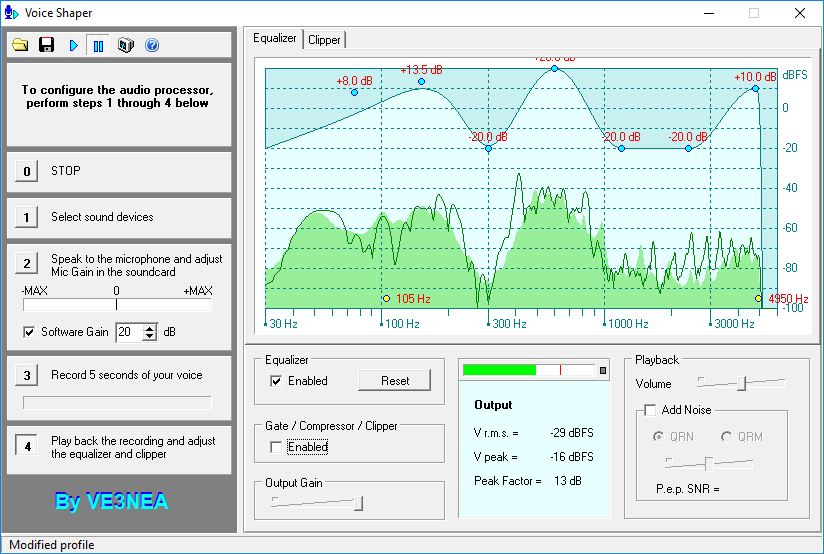
Task: Increase Software Gain with up arrow
Action: 150,328
